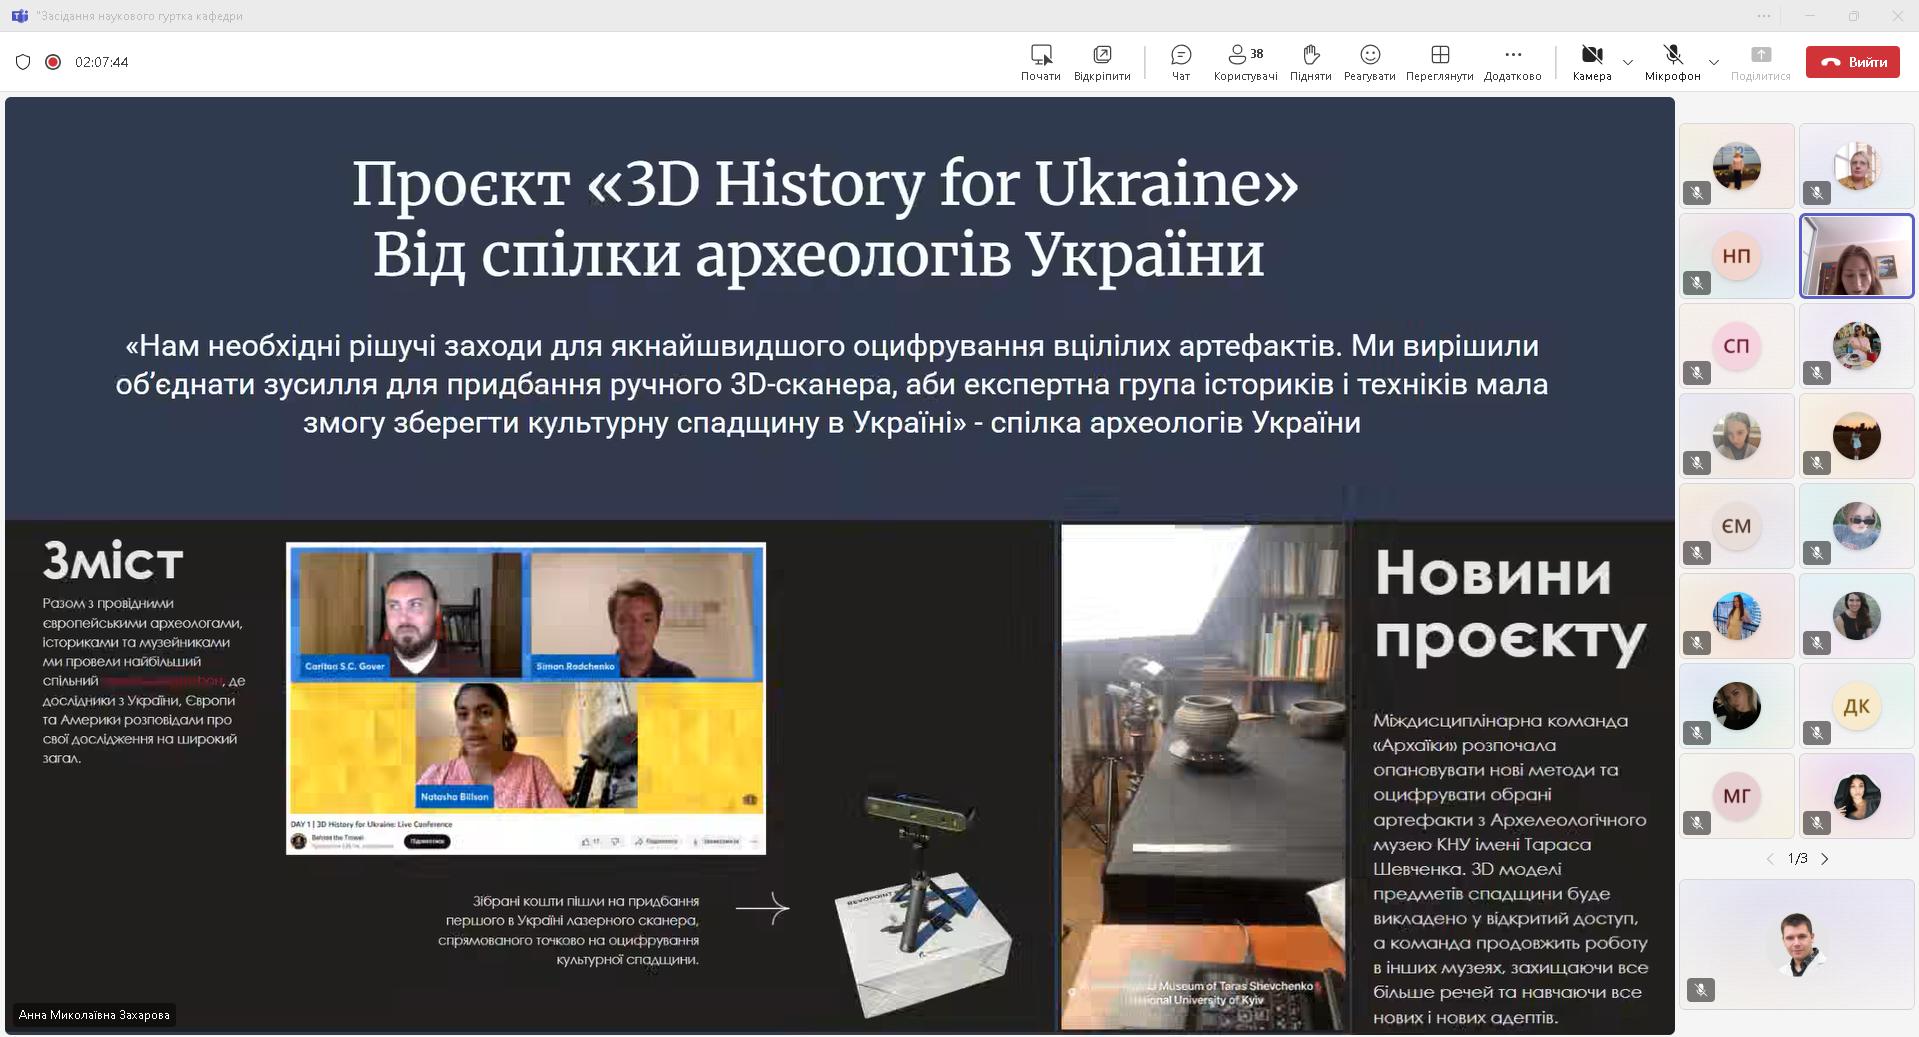Click the participant page indicator 1/3
This screenshot has height=1037, width=1919.
pyautogui.click(x=1797, y=859)
